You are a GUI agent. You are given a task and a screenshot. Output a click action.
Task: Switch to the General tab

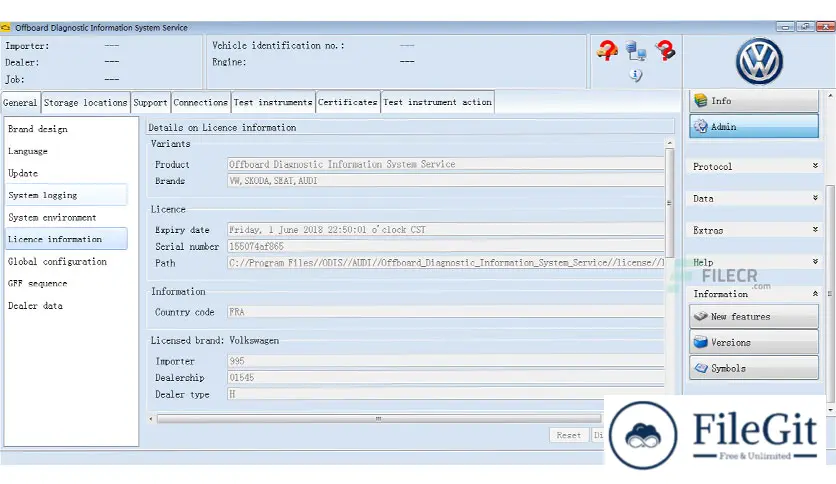pos(20,102)
